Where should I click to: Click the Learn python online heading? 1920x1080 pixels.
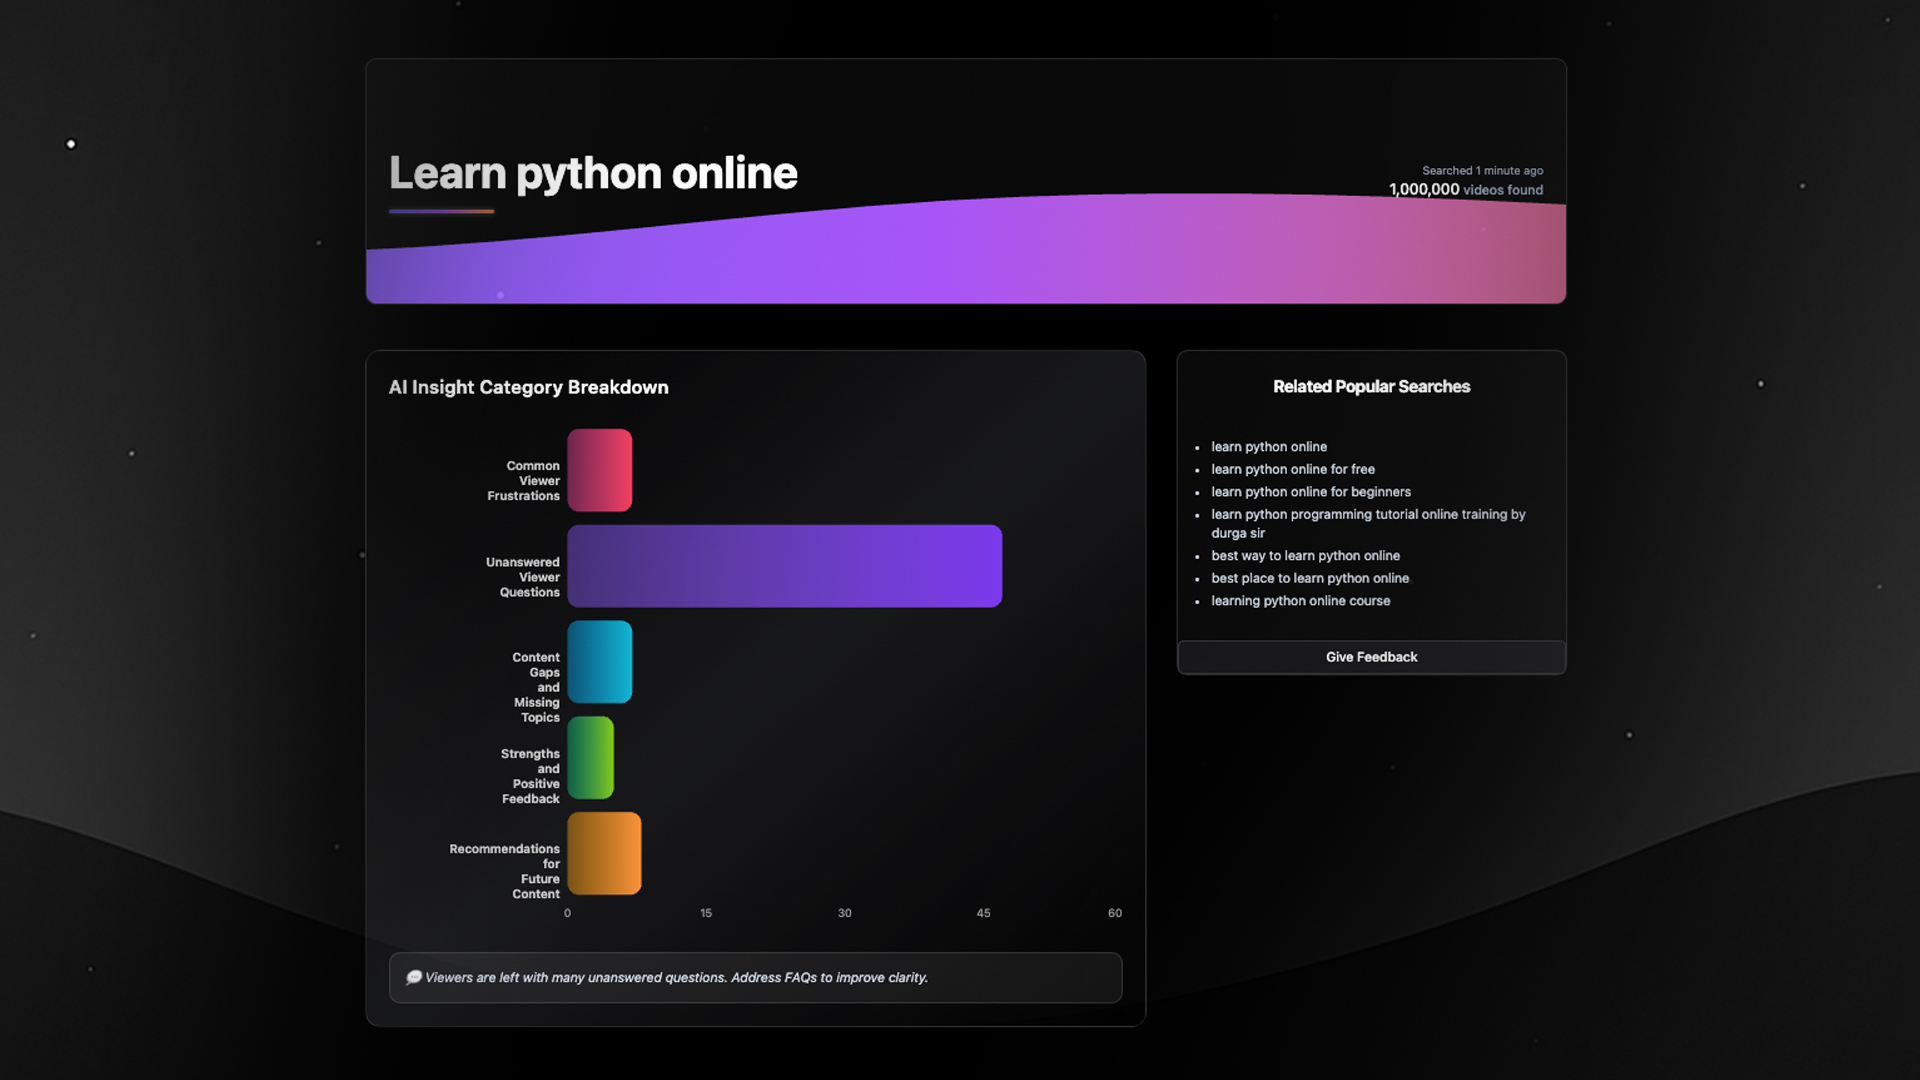click(x=592, y=173)
